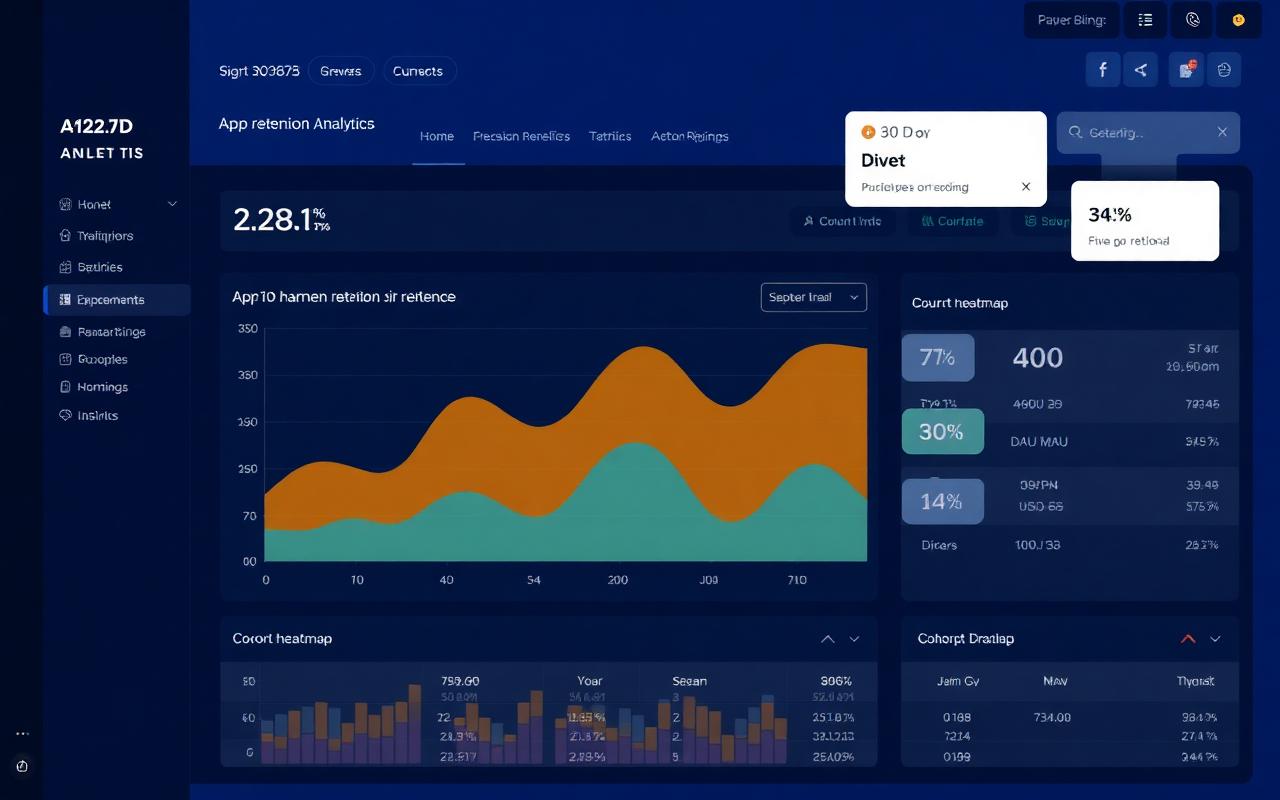Image resolution: width=1280 pixels, height=800 pixels.
Task: Click the 2.28.1% metric value
Action: click(x=281, y=219)
